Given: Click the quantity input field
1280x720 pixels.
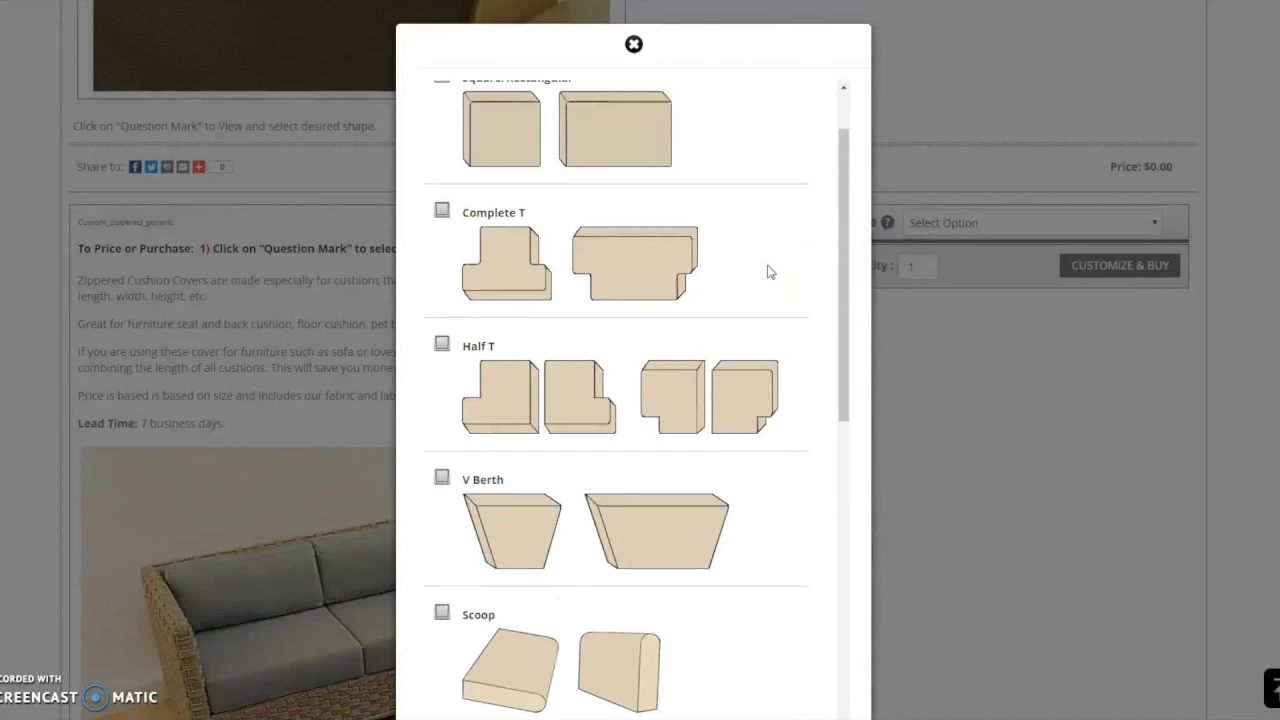Looking at the screenshot, I should point(920,266).
